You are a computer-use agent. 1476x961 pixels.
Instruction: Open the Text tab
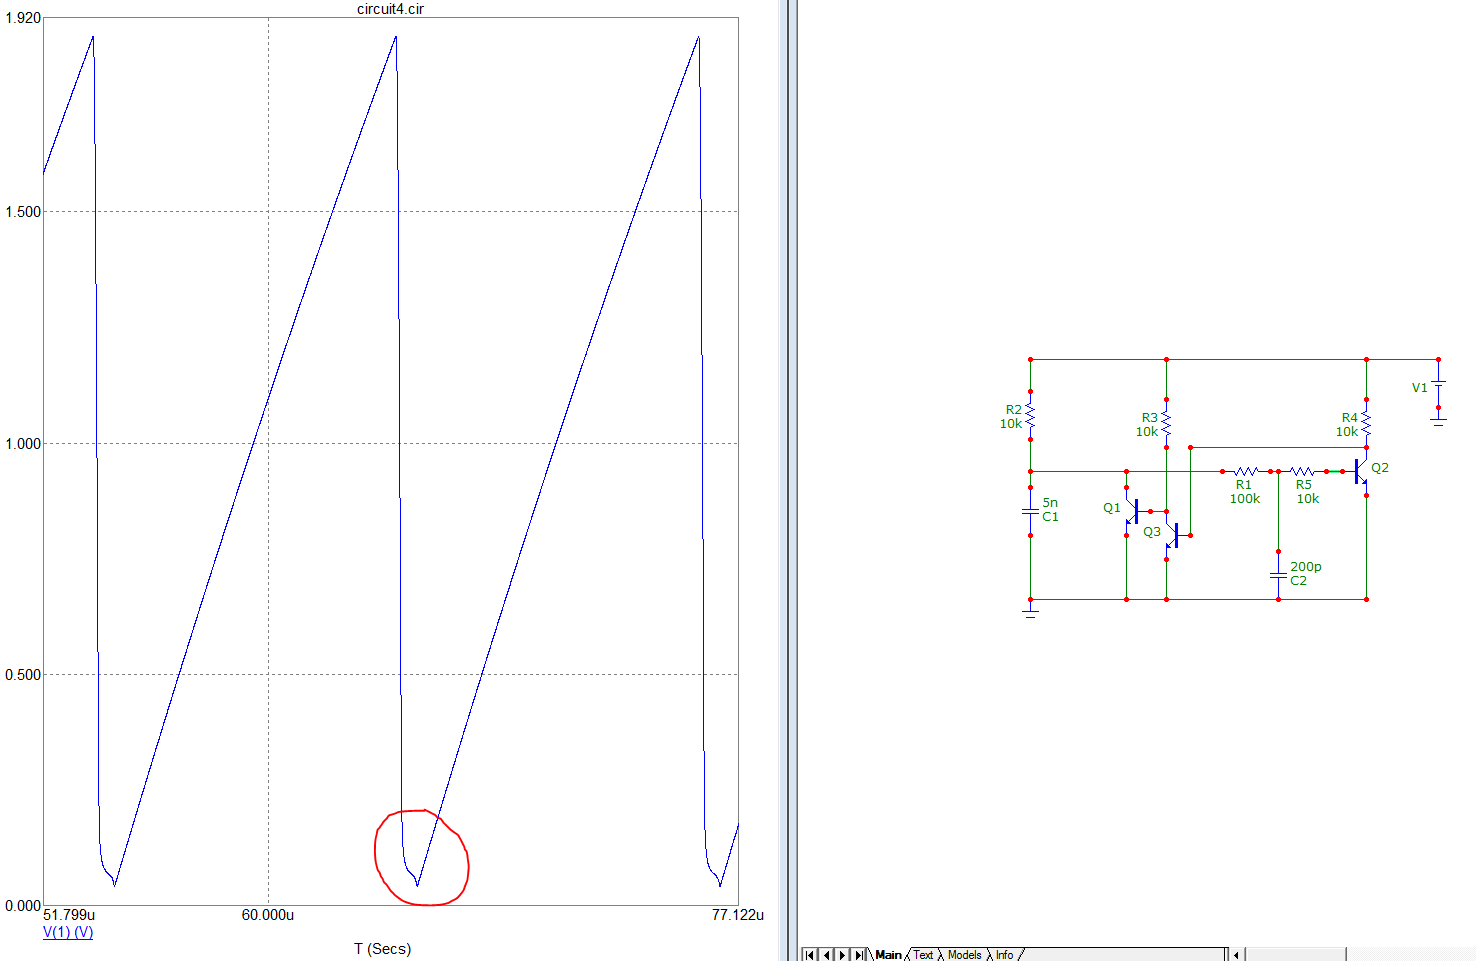click(x=923, y=955)
